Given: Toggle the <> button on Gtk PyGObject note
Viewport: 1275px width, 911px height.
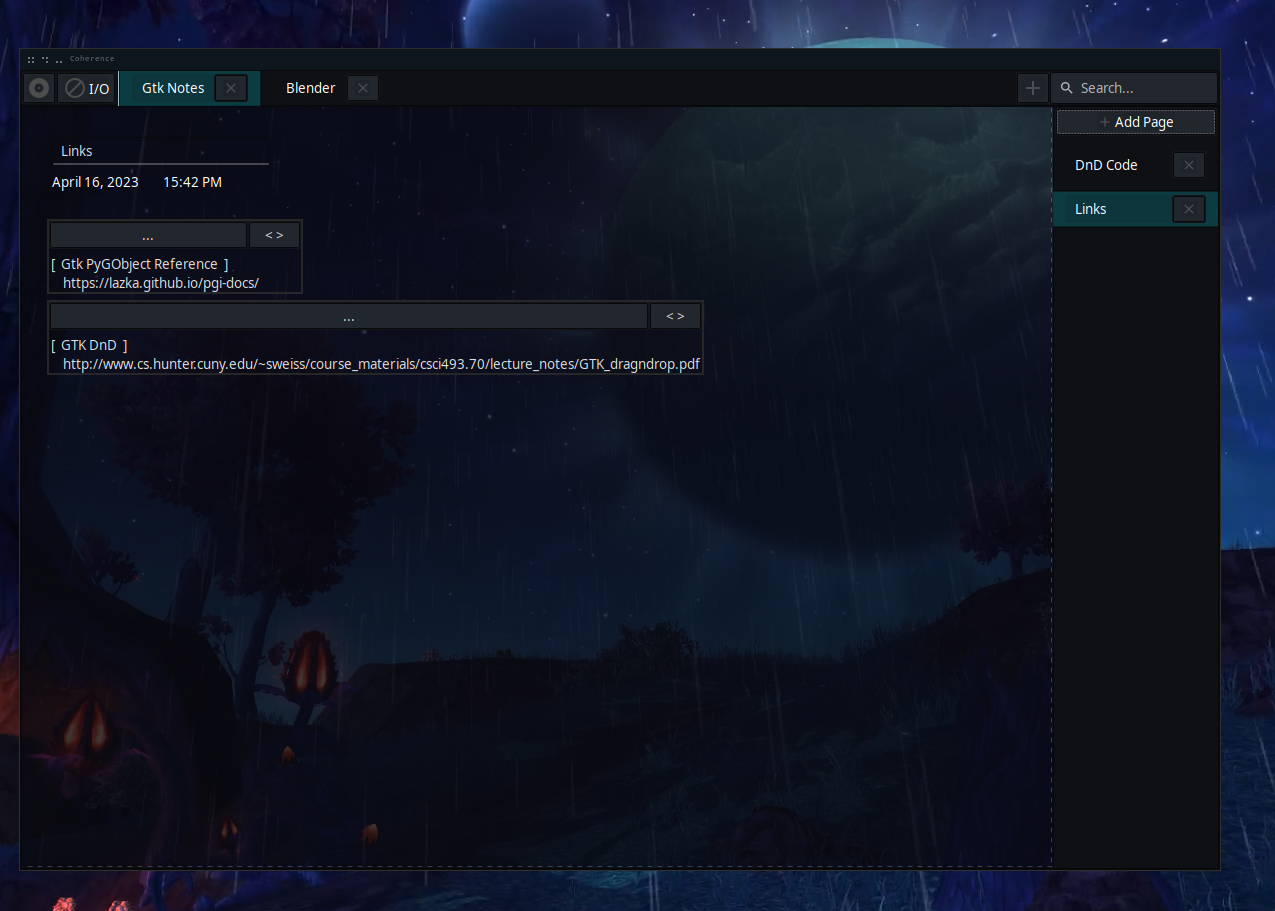Looking at the screenshot, I should tap(274, 235).
